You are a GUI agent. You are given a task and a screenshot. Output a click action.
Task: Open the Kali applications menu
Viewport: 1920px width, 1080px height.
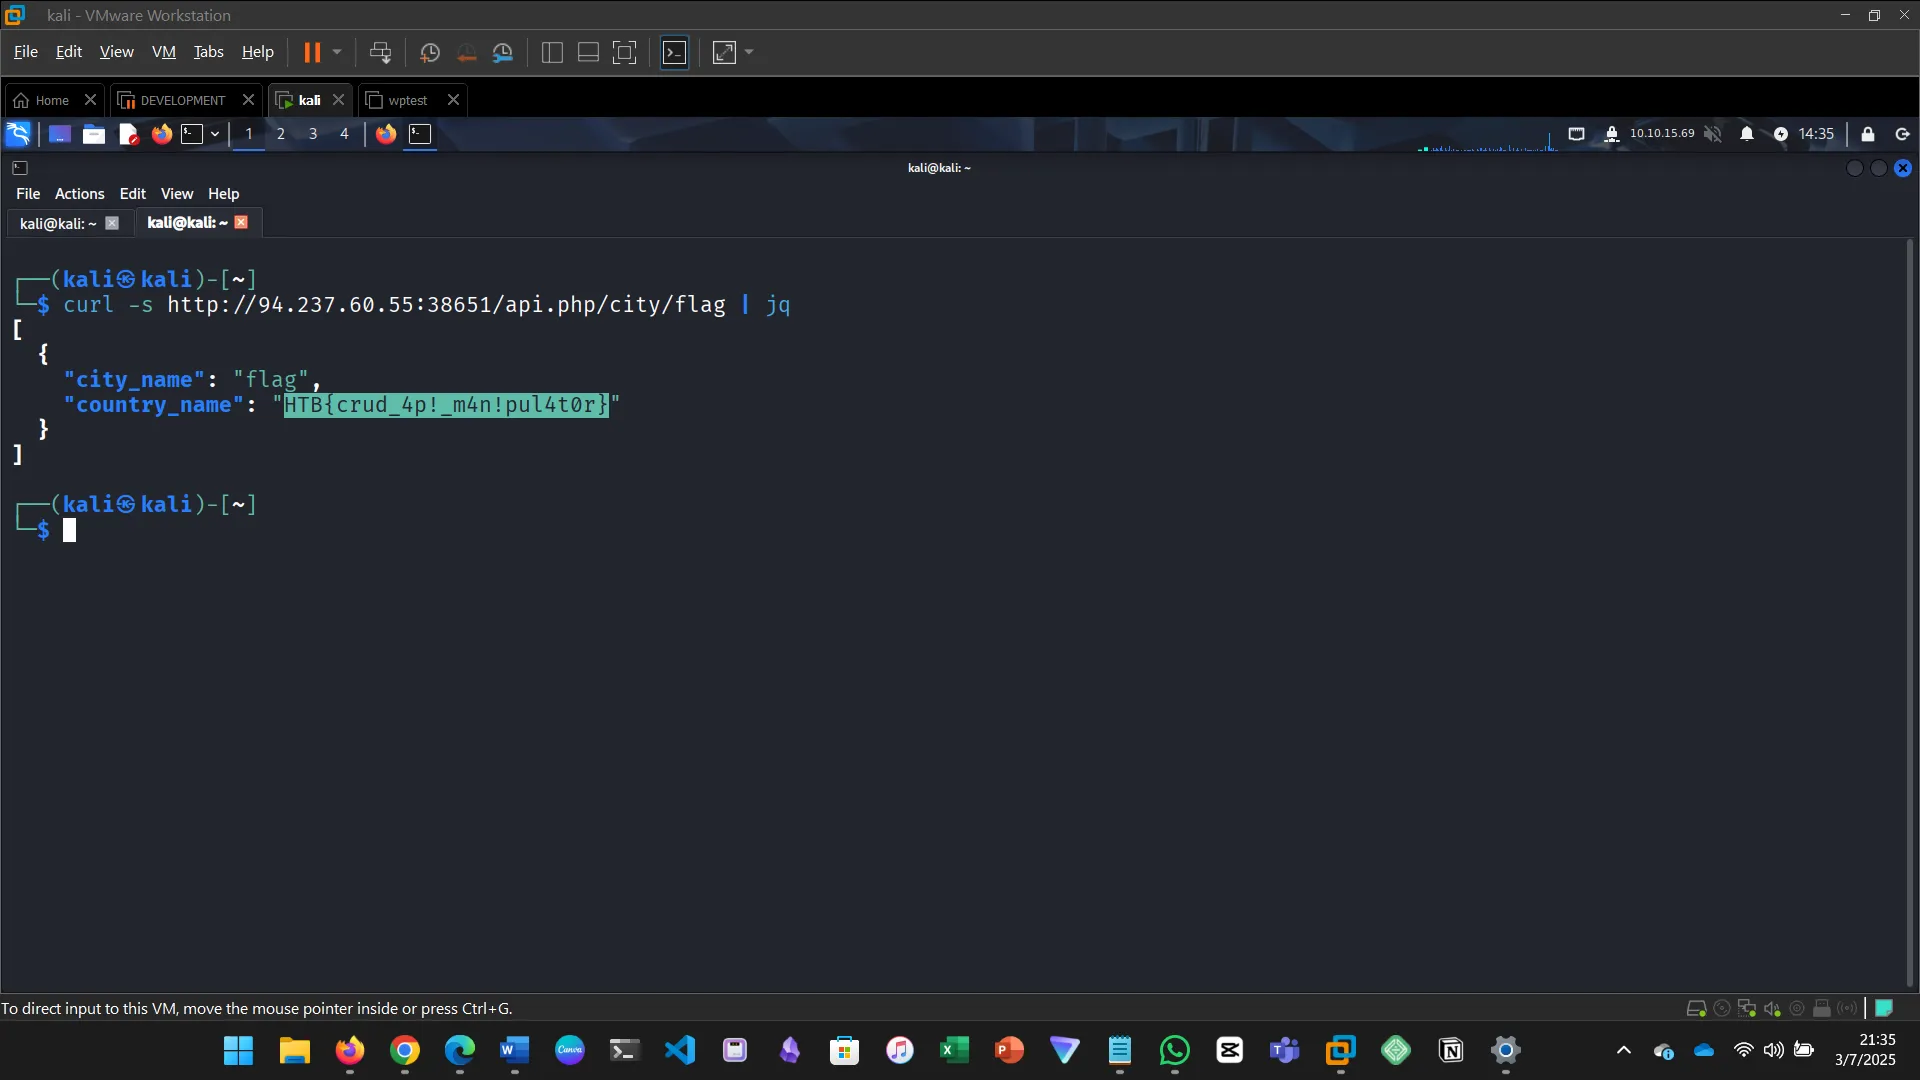click(x=18, y=134)
